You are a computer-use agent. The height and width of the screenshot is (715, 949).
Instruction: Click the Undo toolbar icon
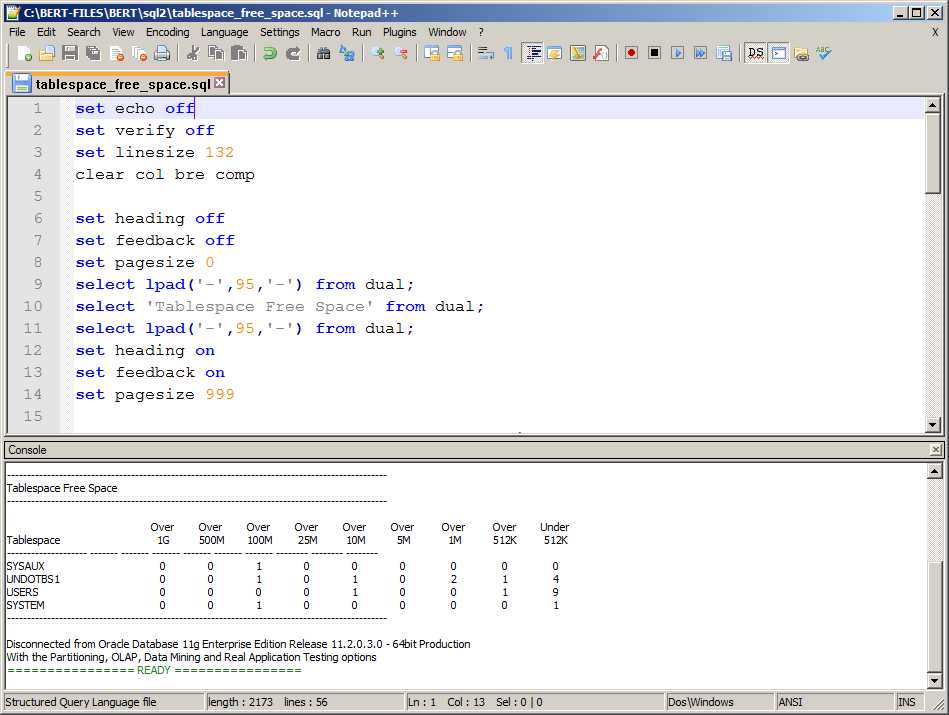(270, 53)
